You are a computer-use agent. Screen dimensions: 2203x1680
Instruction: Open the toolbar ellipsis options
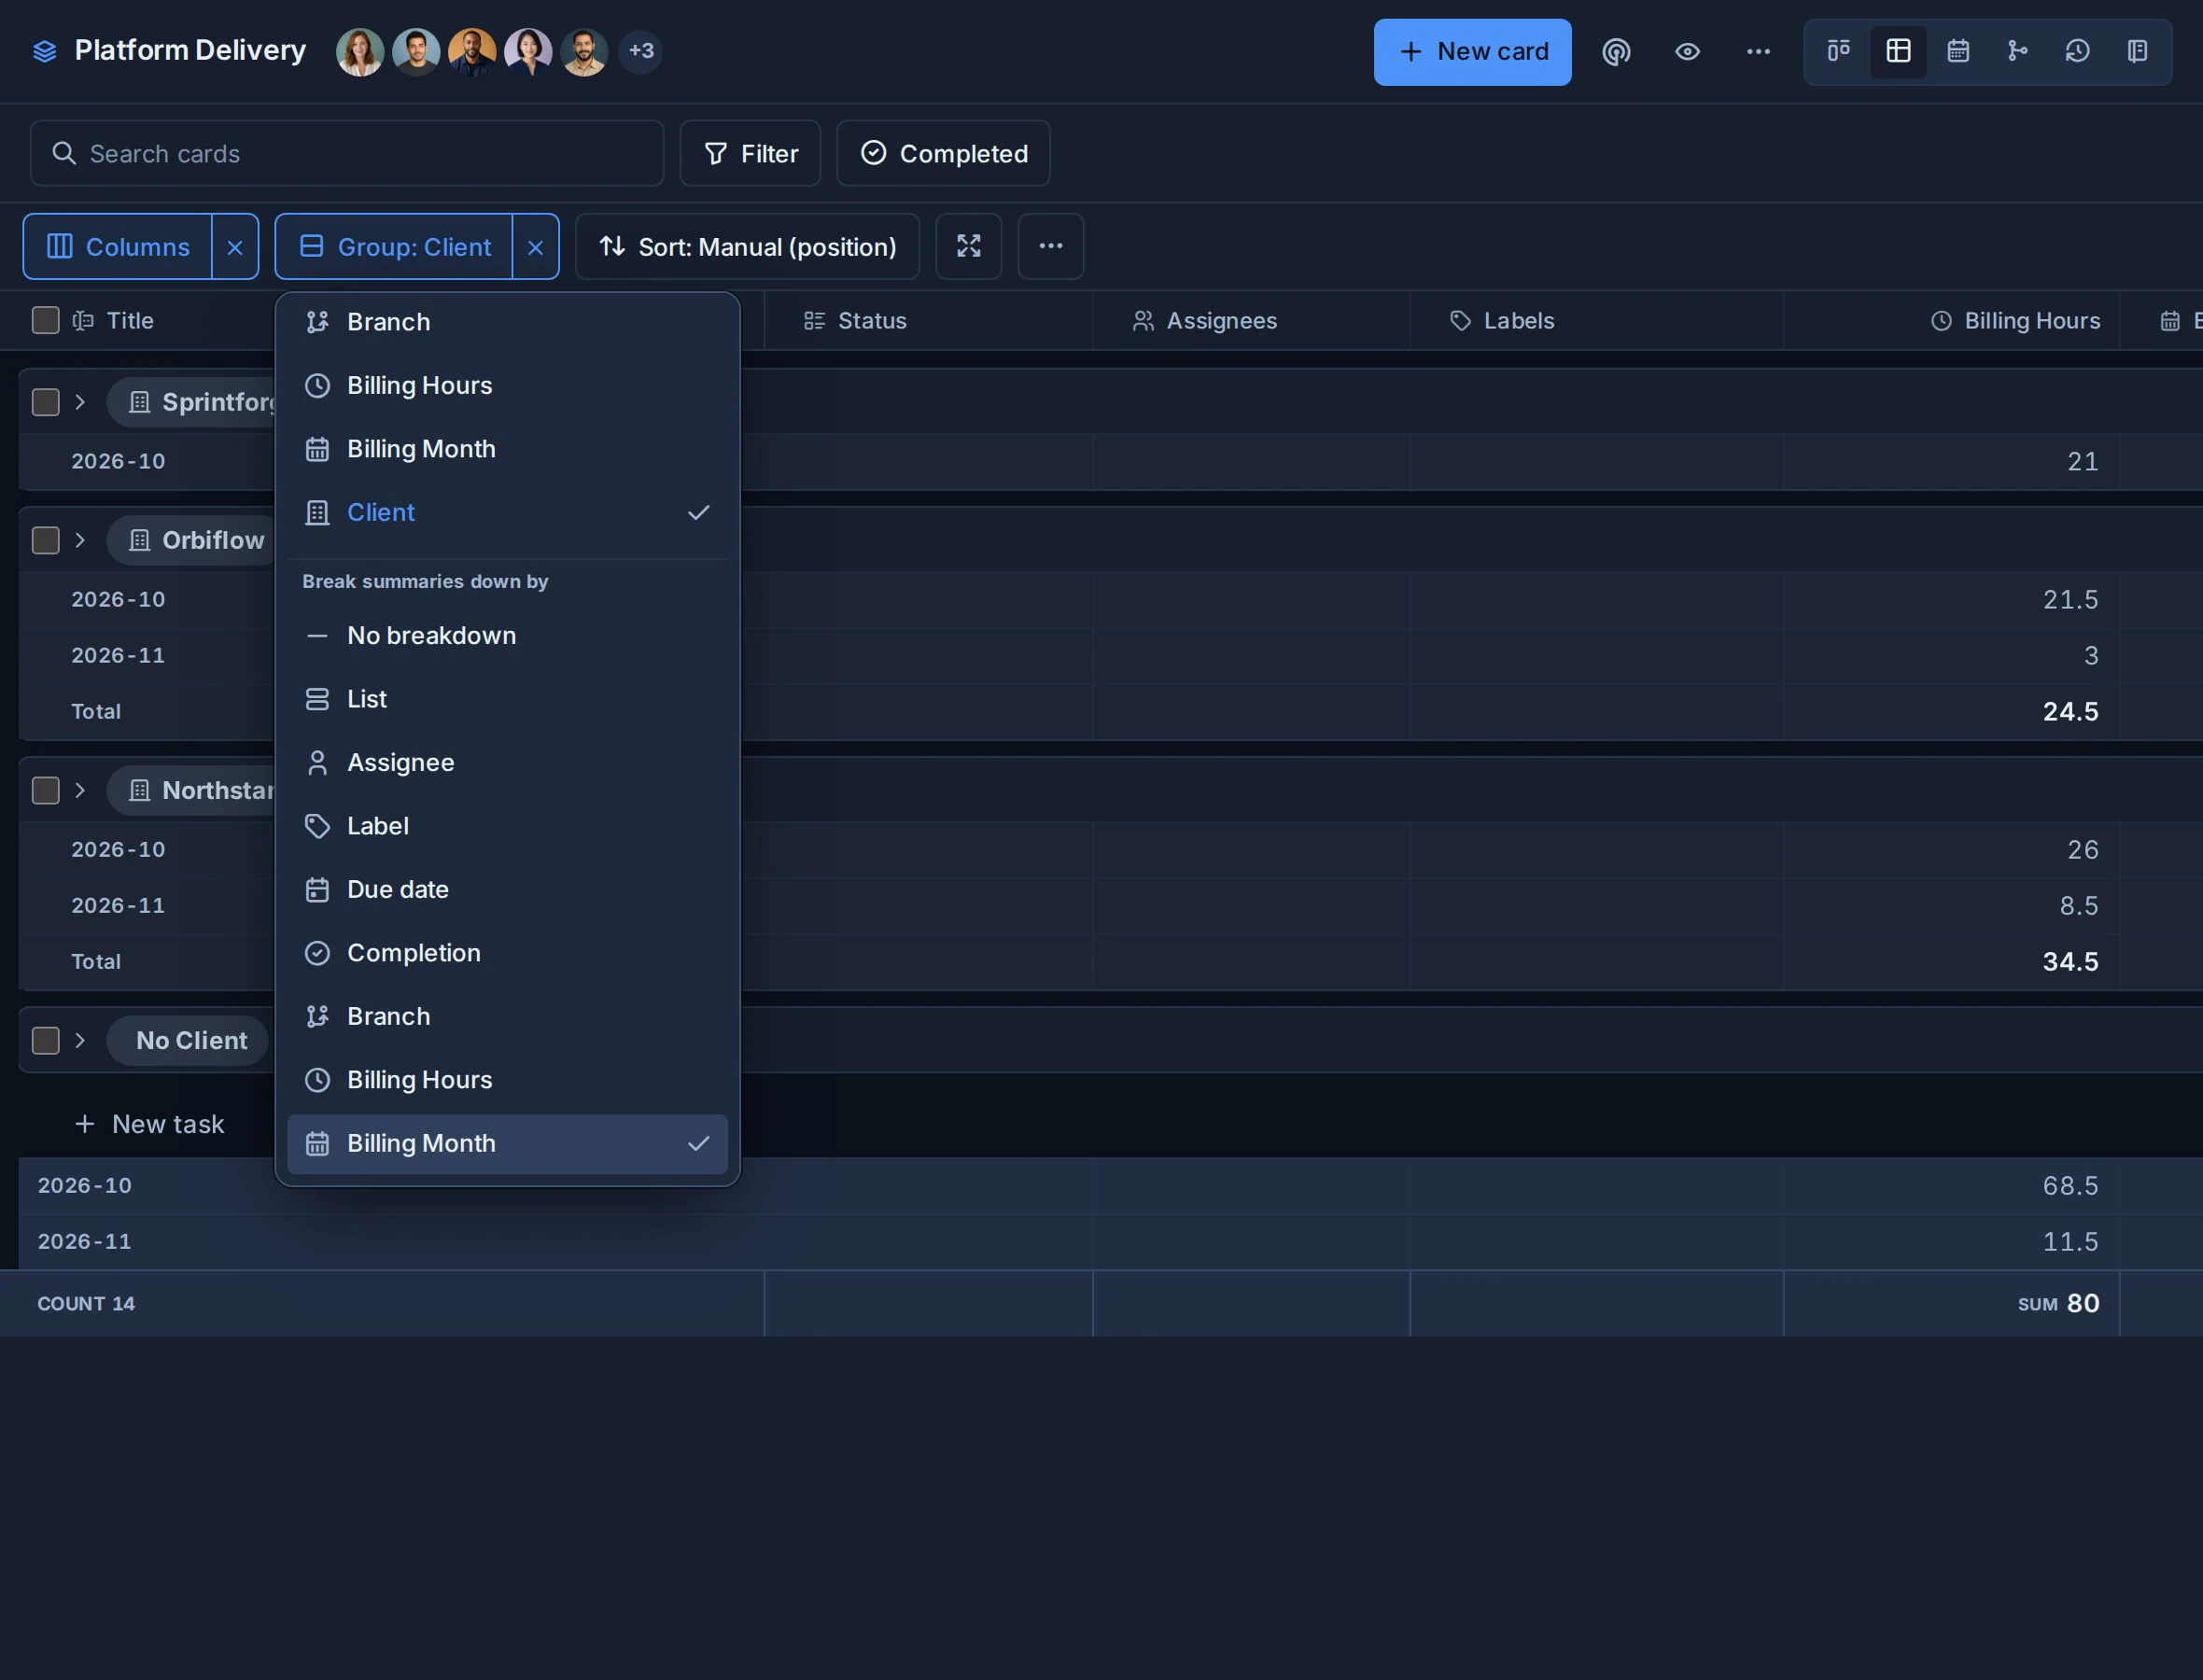point(1050,246)
